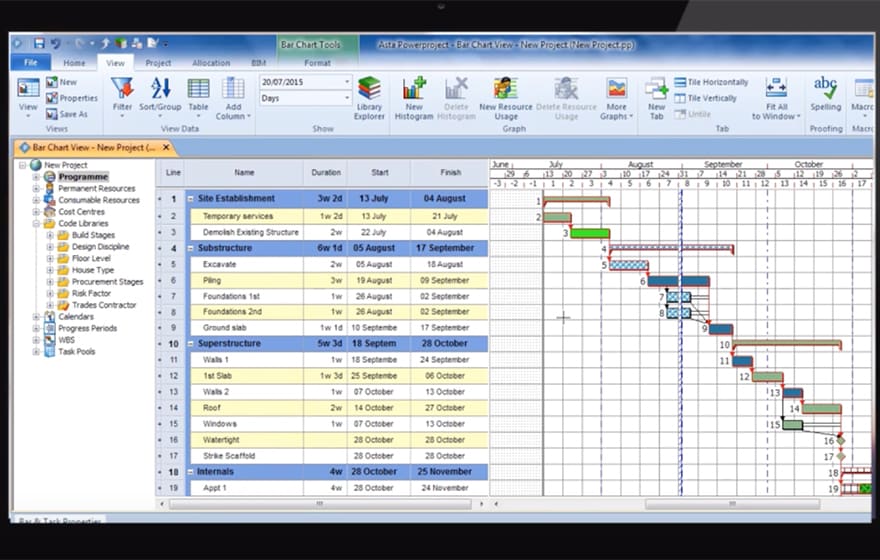
Task: Select Cost Centres in tree
Action: click(x=81, y=212)
